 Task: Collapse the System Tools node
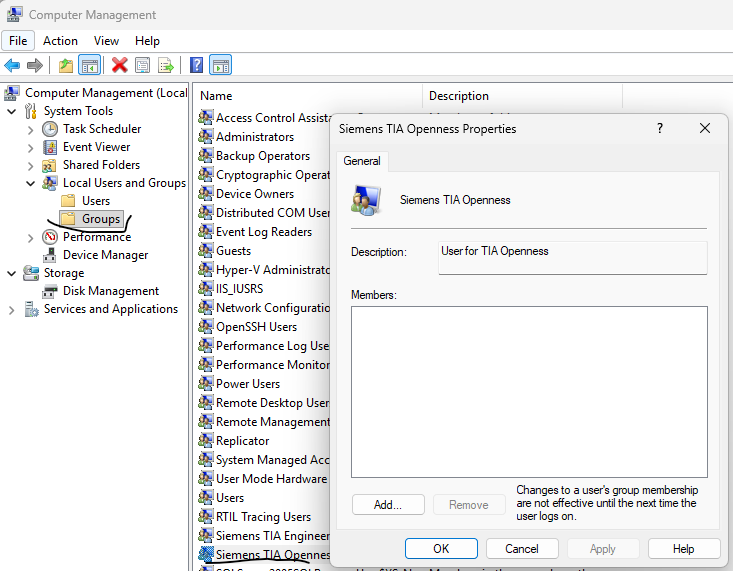click(12, 111)
